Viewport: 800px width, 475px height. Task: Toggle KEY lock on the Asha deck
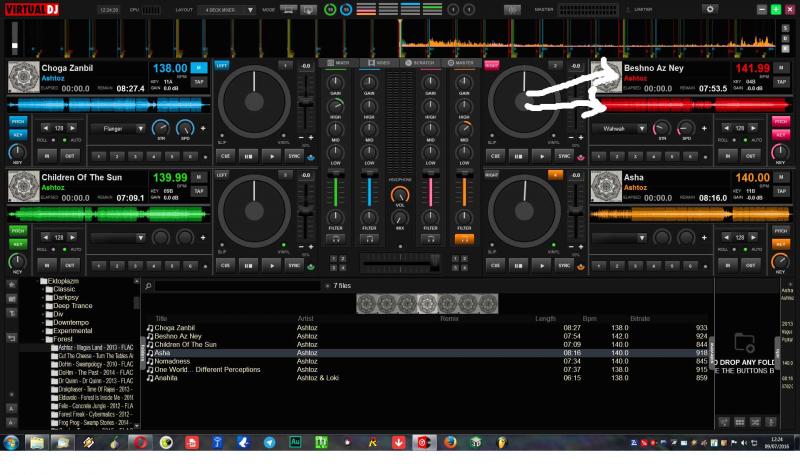click(781, 244)
